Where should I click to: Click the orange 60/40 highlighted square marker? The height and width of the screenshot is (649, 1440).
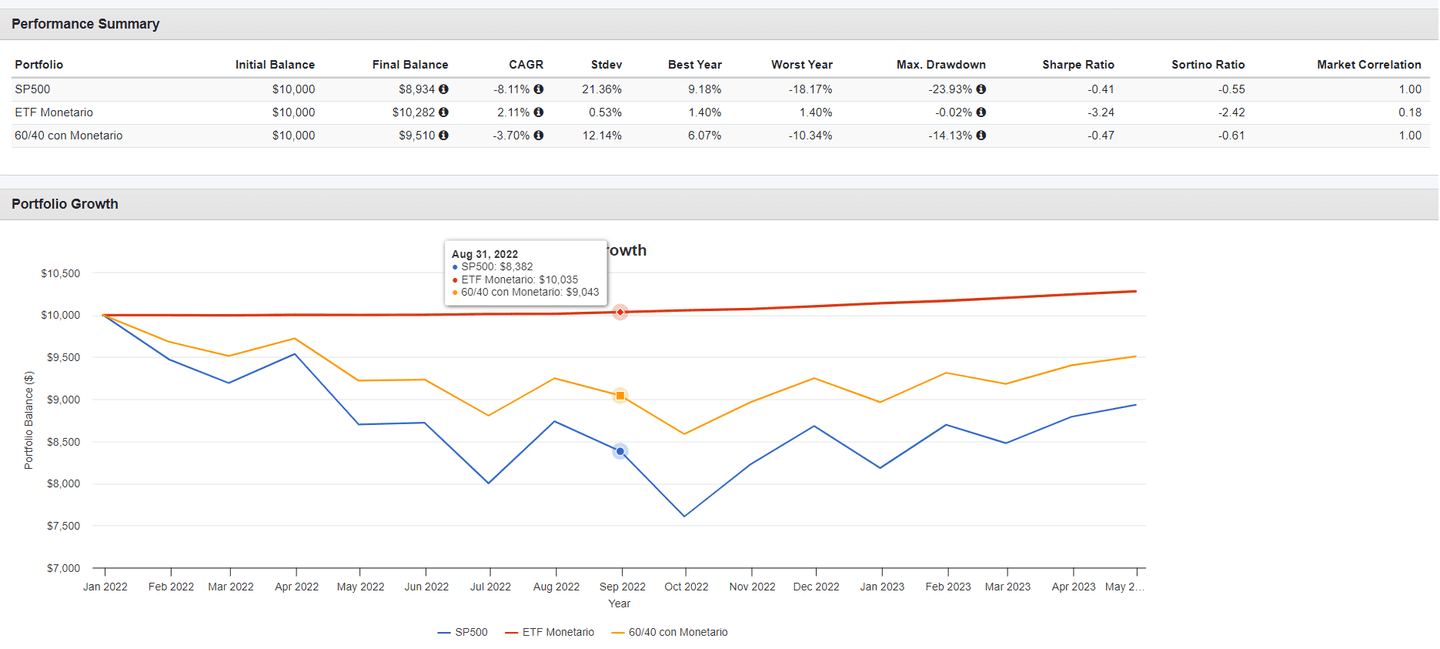pos(620,396)
